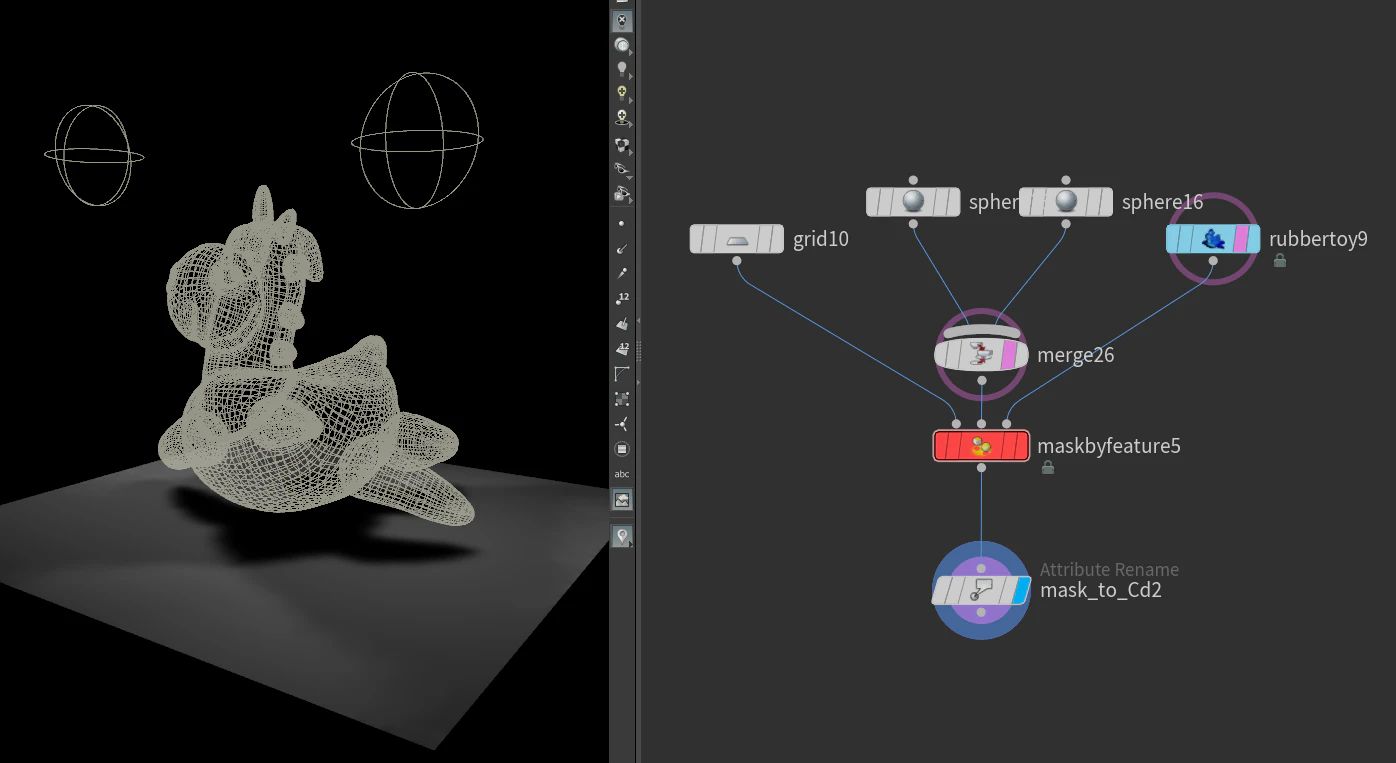Toggle display primitive normals icon

622,323
